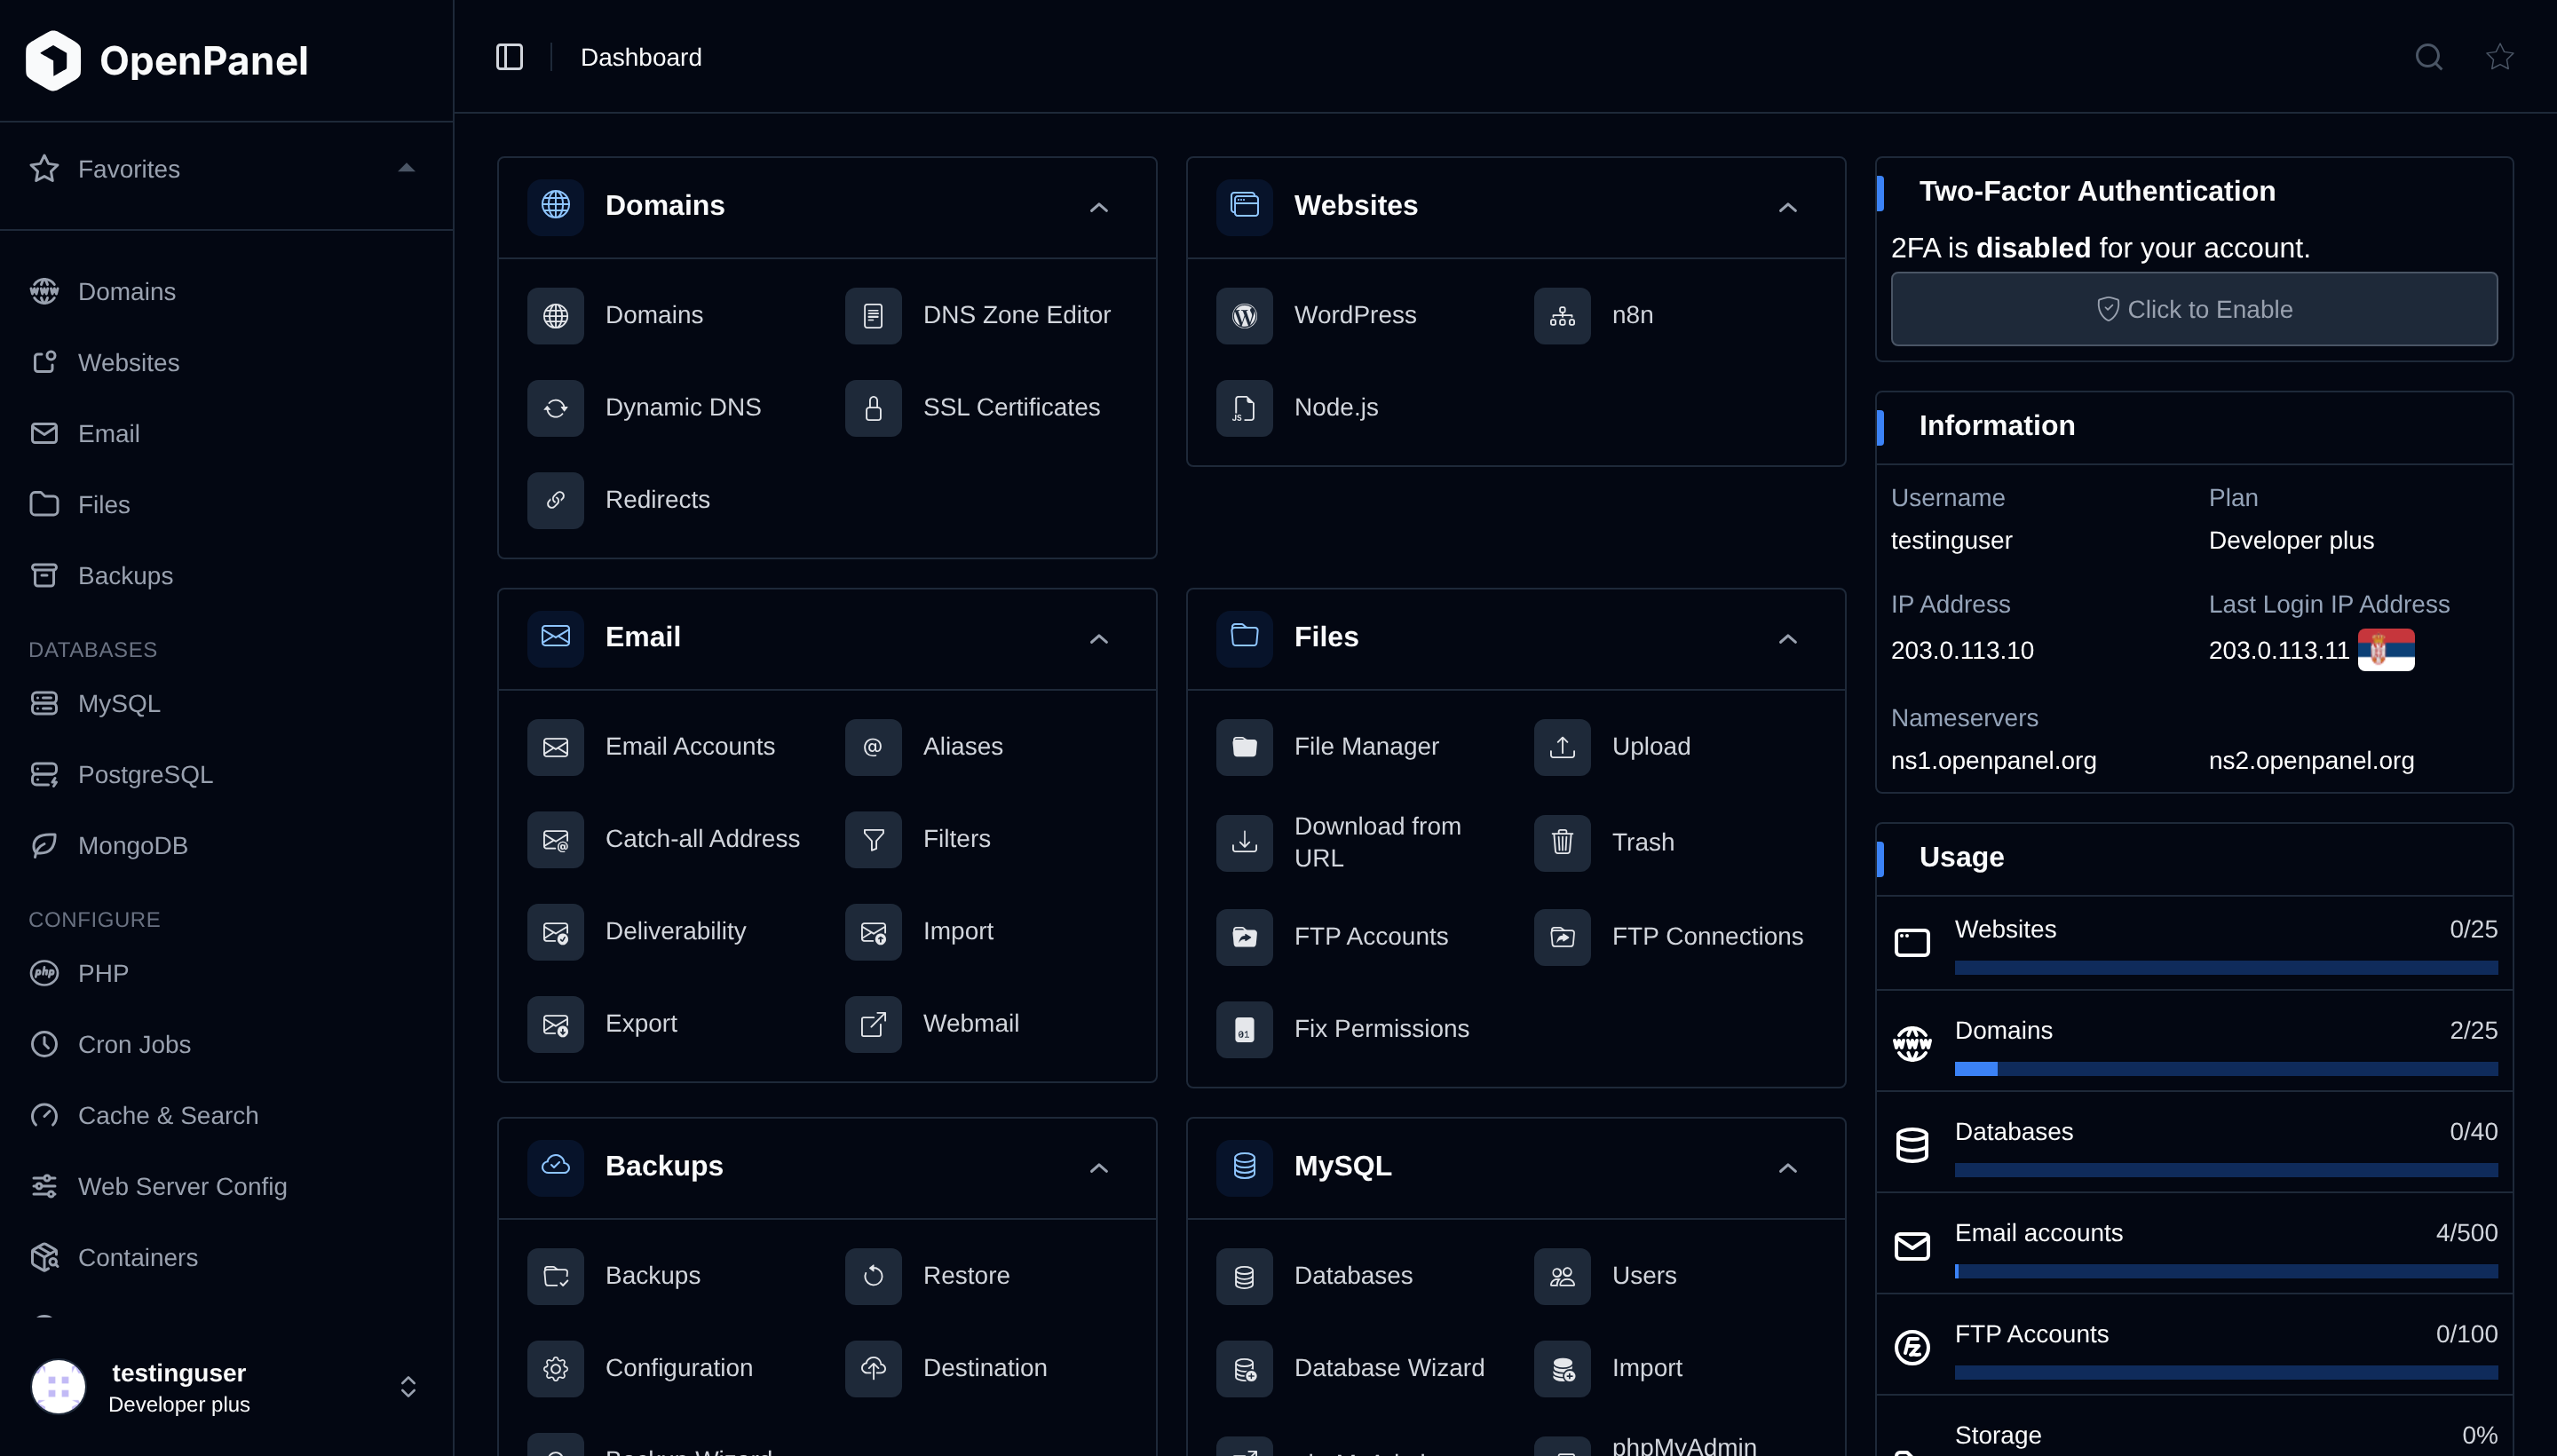The height and width of the screenshot is (1456, 2557).
Task: Open Upload icon in Files
Action: [1562, 747]
